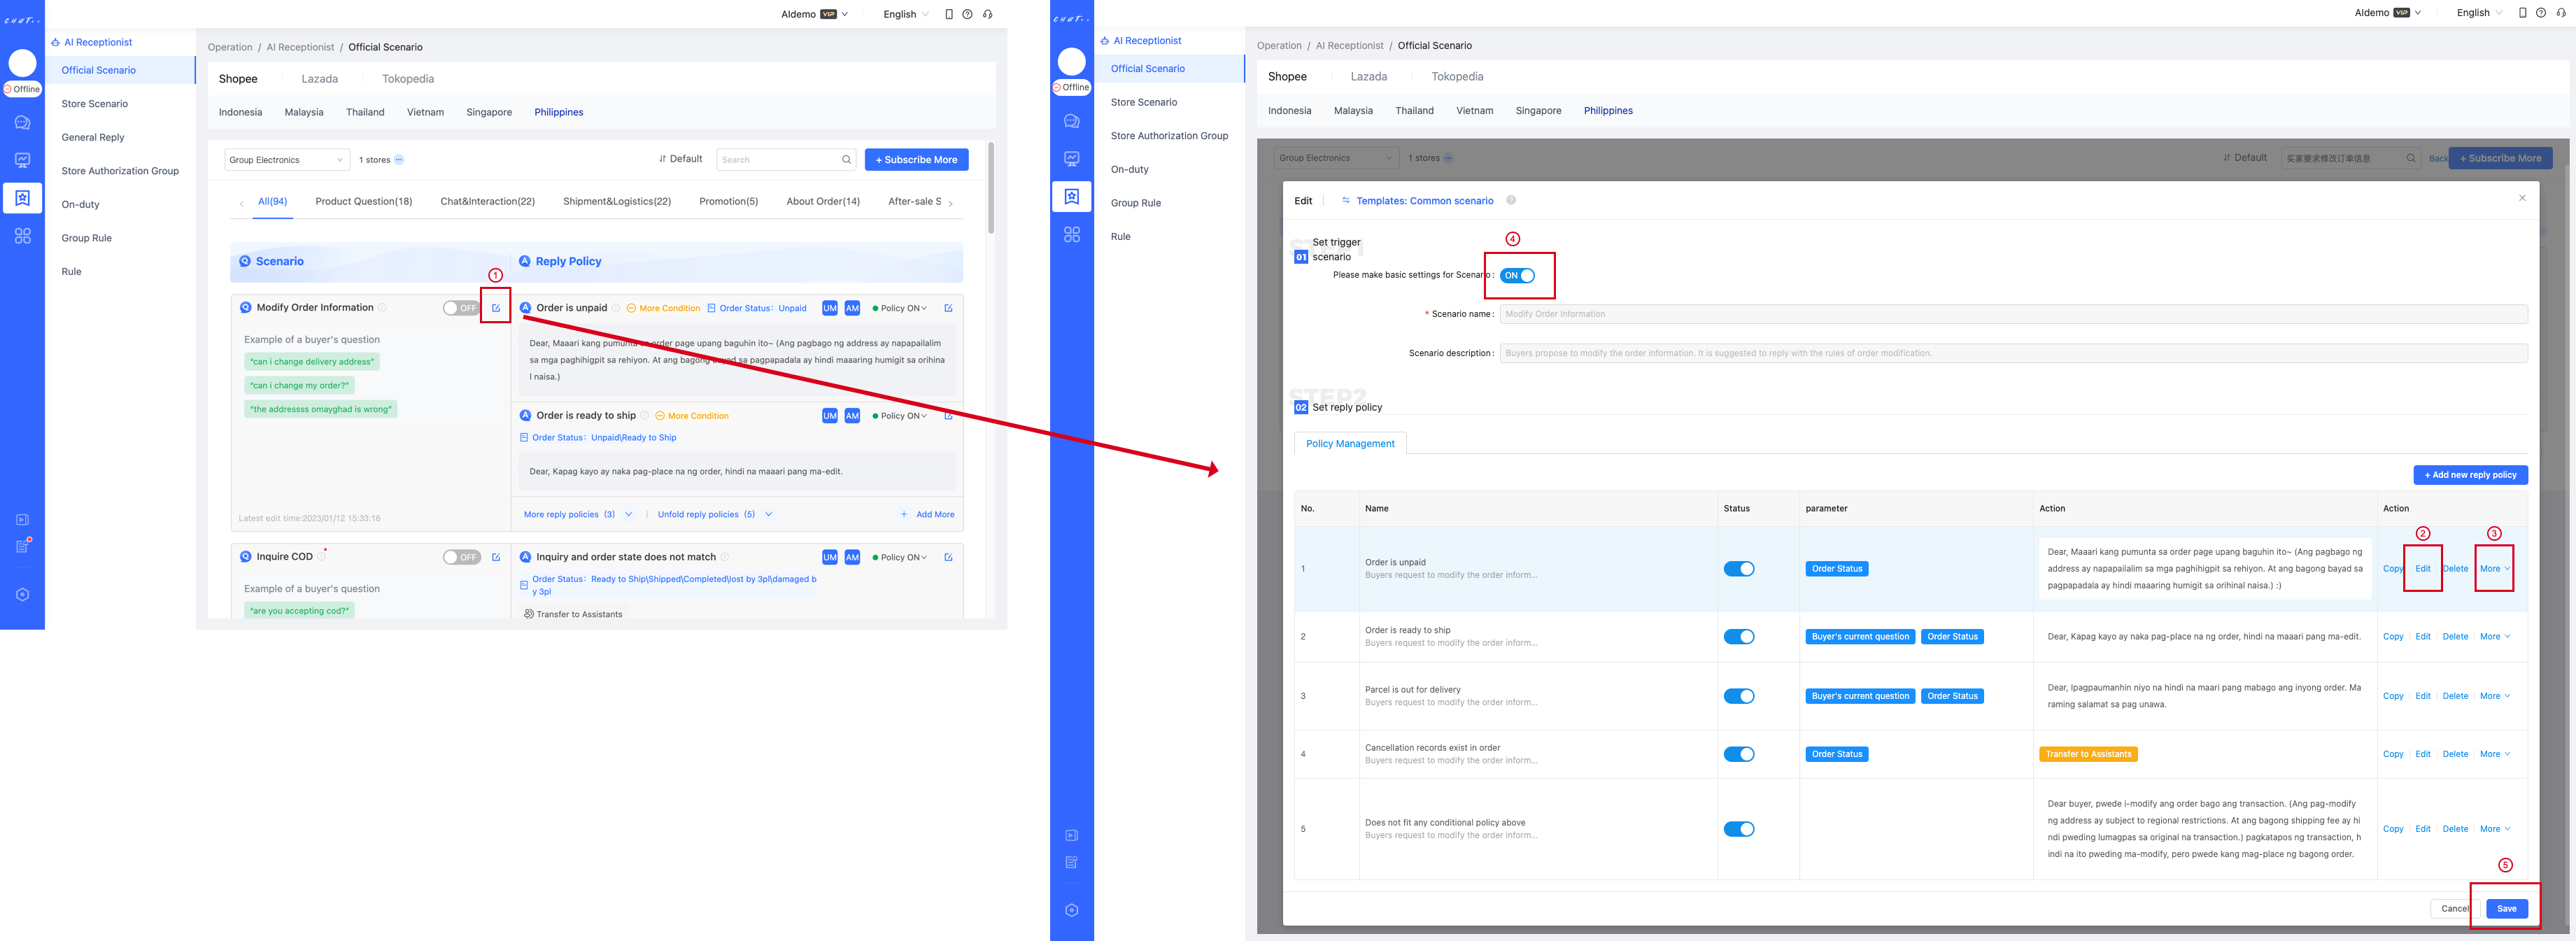Open More dropdown in Parcel is out for delivery row
Image resolution: width=2576 pixels, height=941 pixels.
click(x=2495, y=696)
